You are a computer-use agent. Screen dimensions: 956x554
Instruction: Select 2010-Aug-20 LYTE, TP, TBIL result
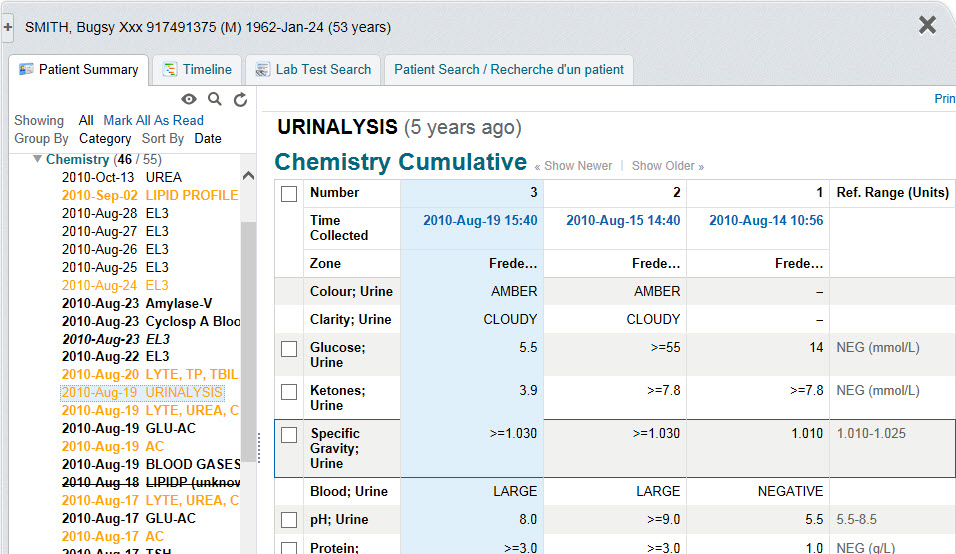(x=150, y=375)
